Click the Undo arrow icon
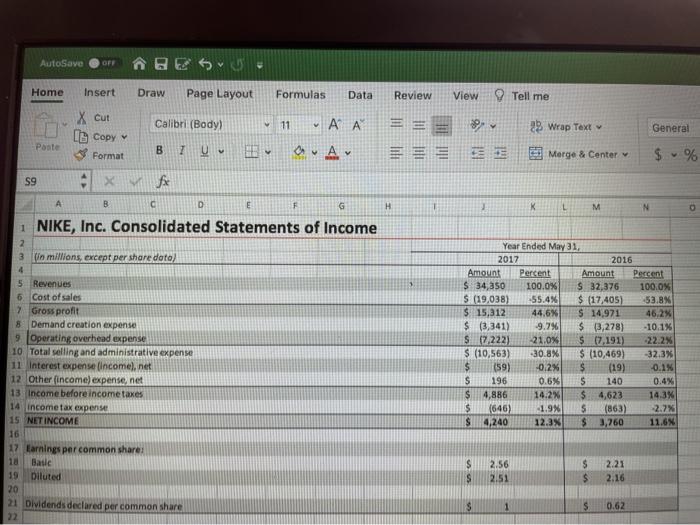This screenshot has height=525, width=700. [x=205, y=65]
